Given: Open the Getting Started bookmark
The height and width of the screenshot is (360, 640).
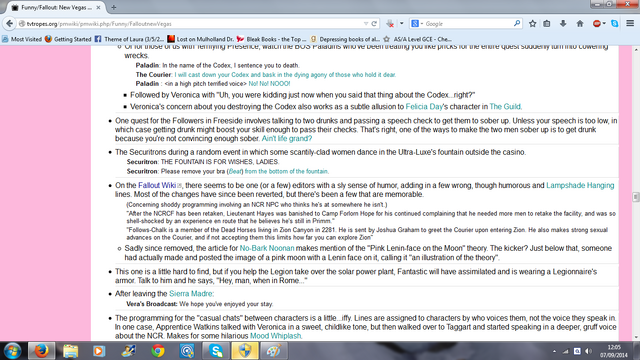Looking at the screenshot, I should pos(68,39).
